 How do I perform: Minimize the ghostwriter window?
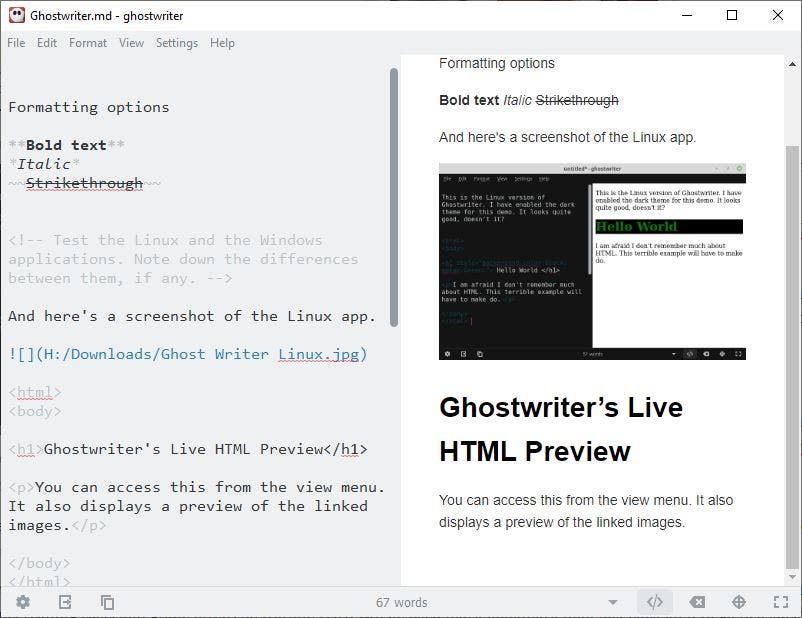tap(687, 15)
